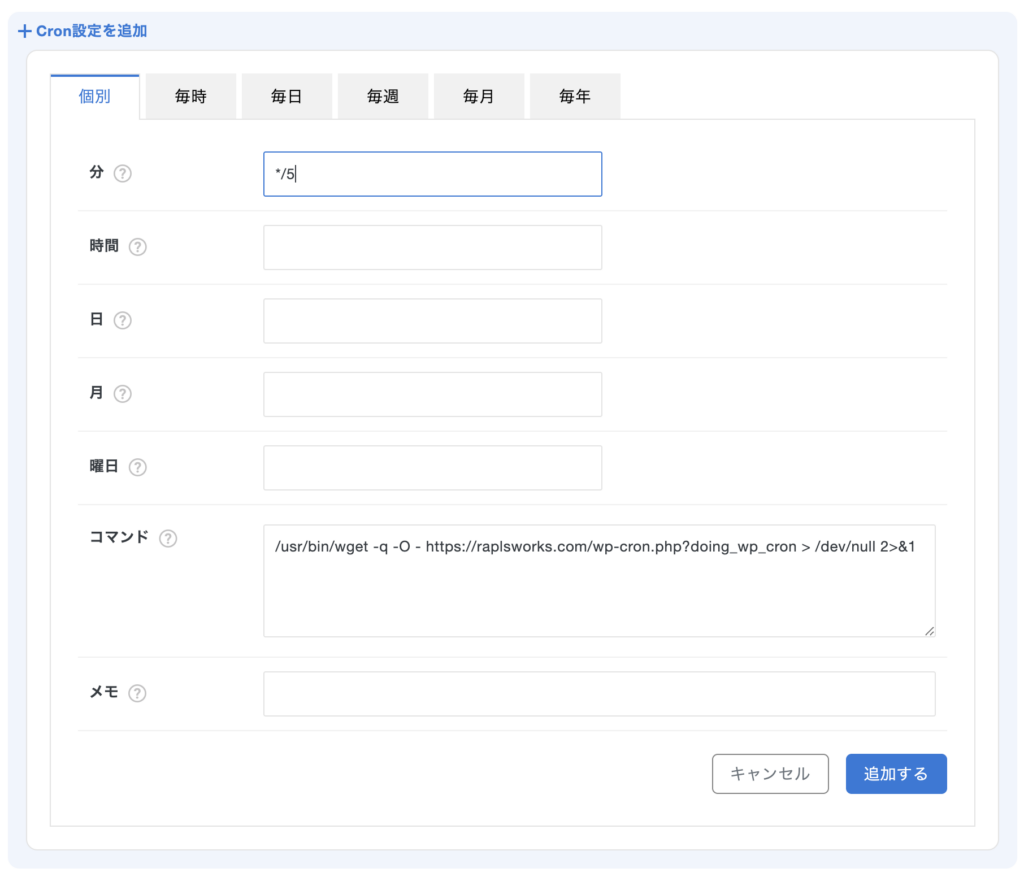View help for the 日 field
The image size is (1024, 877).
(x=122, y=320)
